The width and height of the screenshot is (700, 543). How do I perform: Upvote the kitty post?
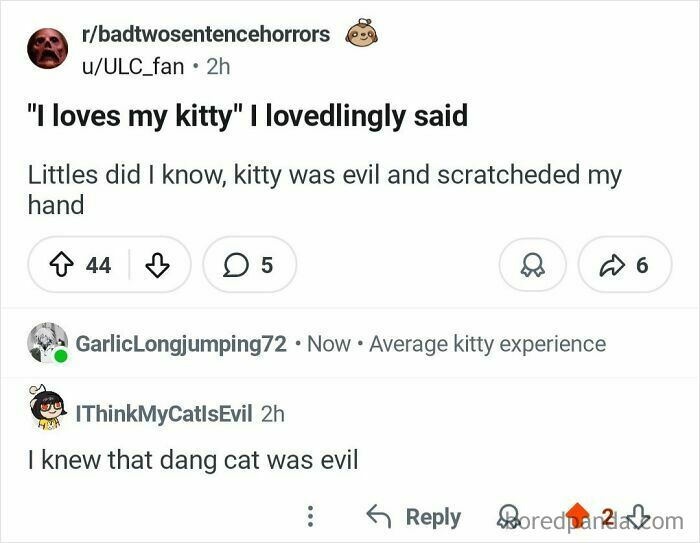61,265
